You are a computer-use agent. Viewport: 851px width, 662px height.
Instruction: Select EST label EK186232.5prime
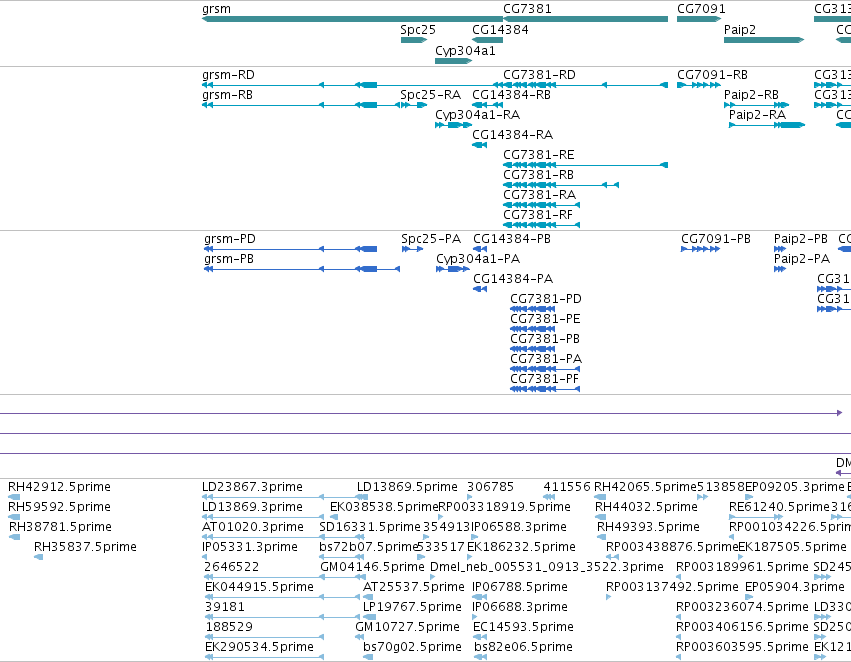(x=521, y=547)
